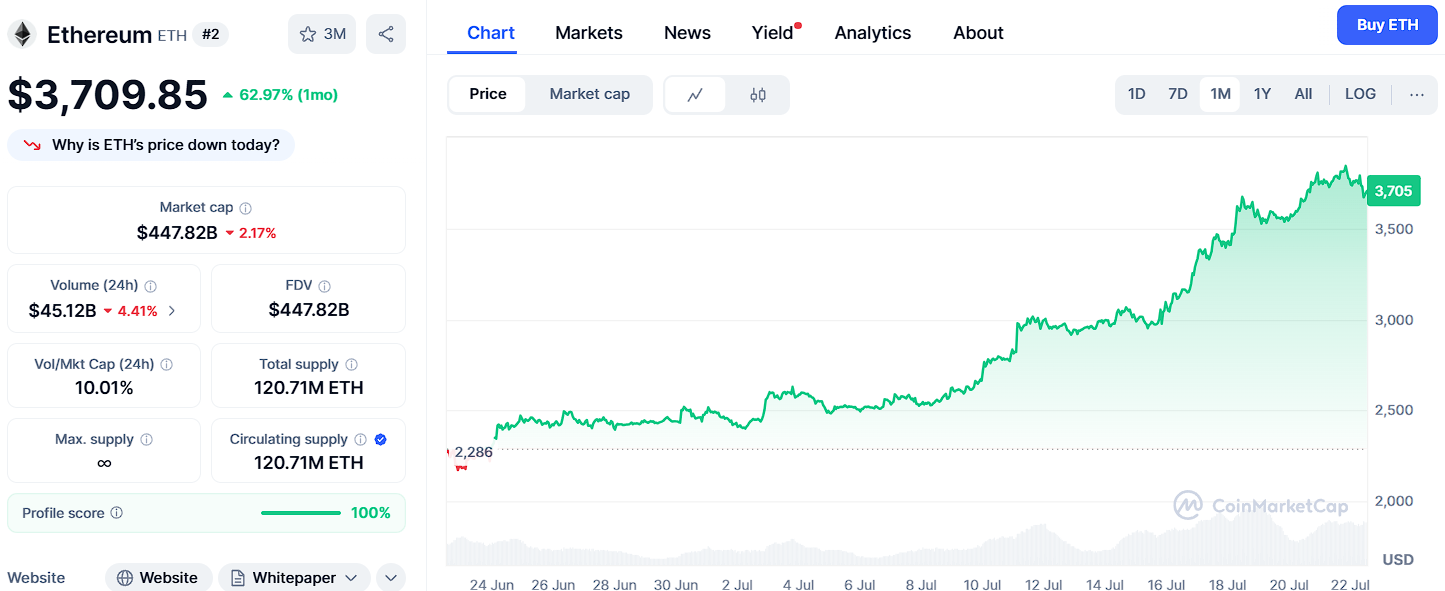Set chart range to 1Y
Image resolution: width=1445 pixels, height=591 pixels.
pos(1262,94)
